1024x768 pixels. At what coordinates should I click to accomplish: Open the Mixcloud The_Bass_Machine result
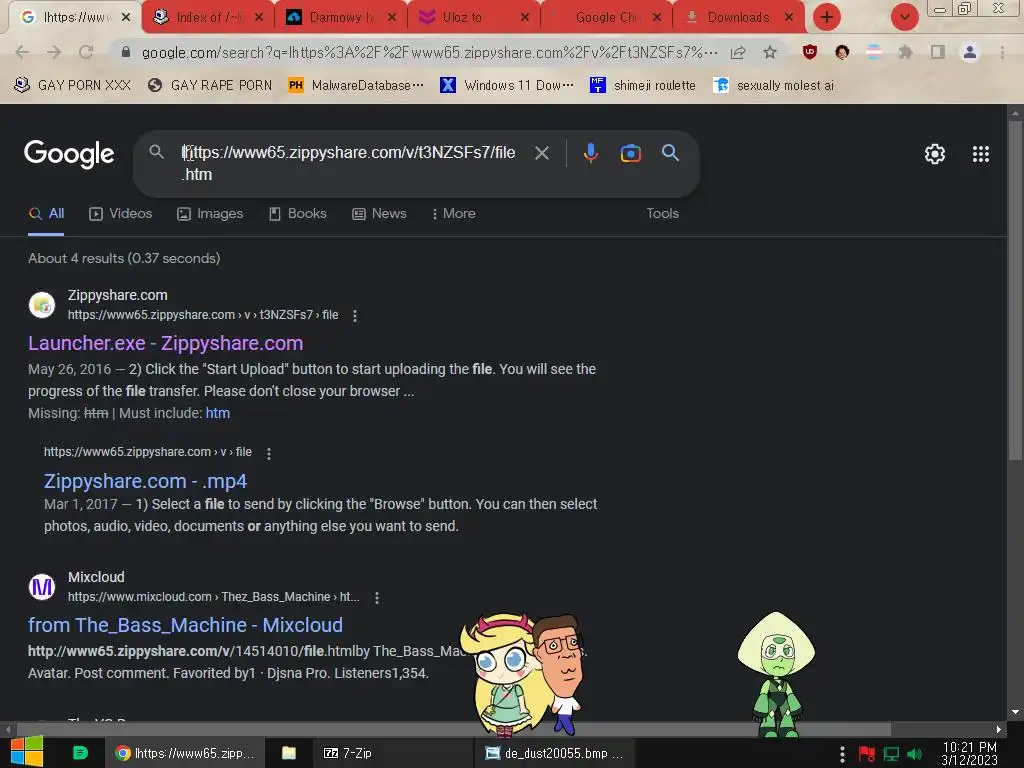point(185,625)
